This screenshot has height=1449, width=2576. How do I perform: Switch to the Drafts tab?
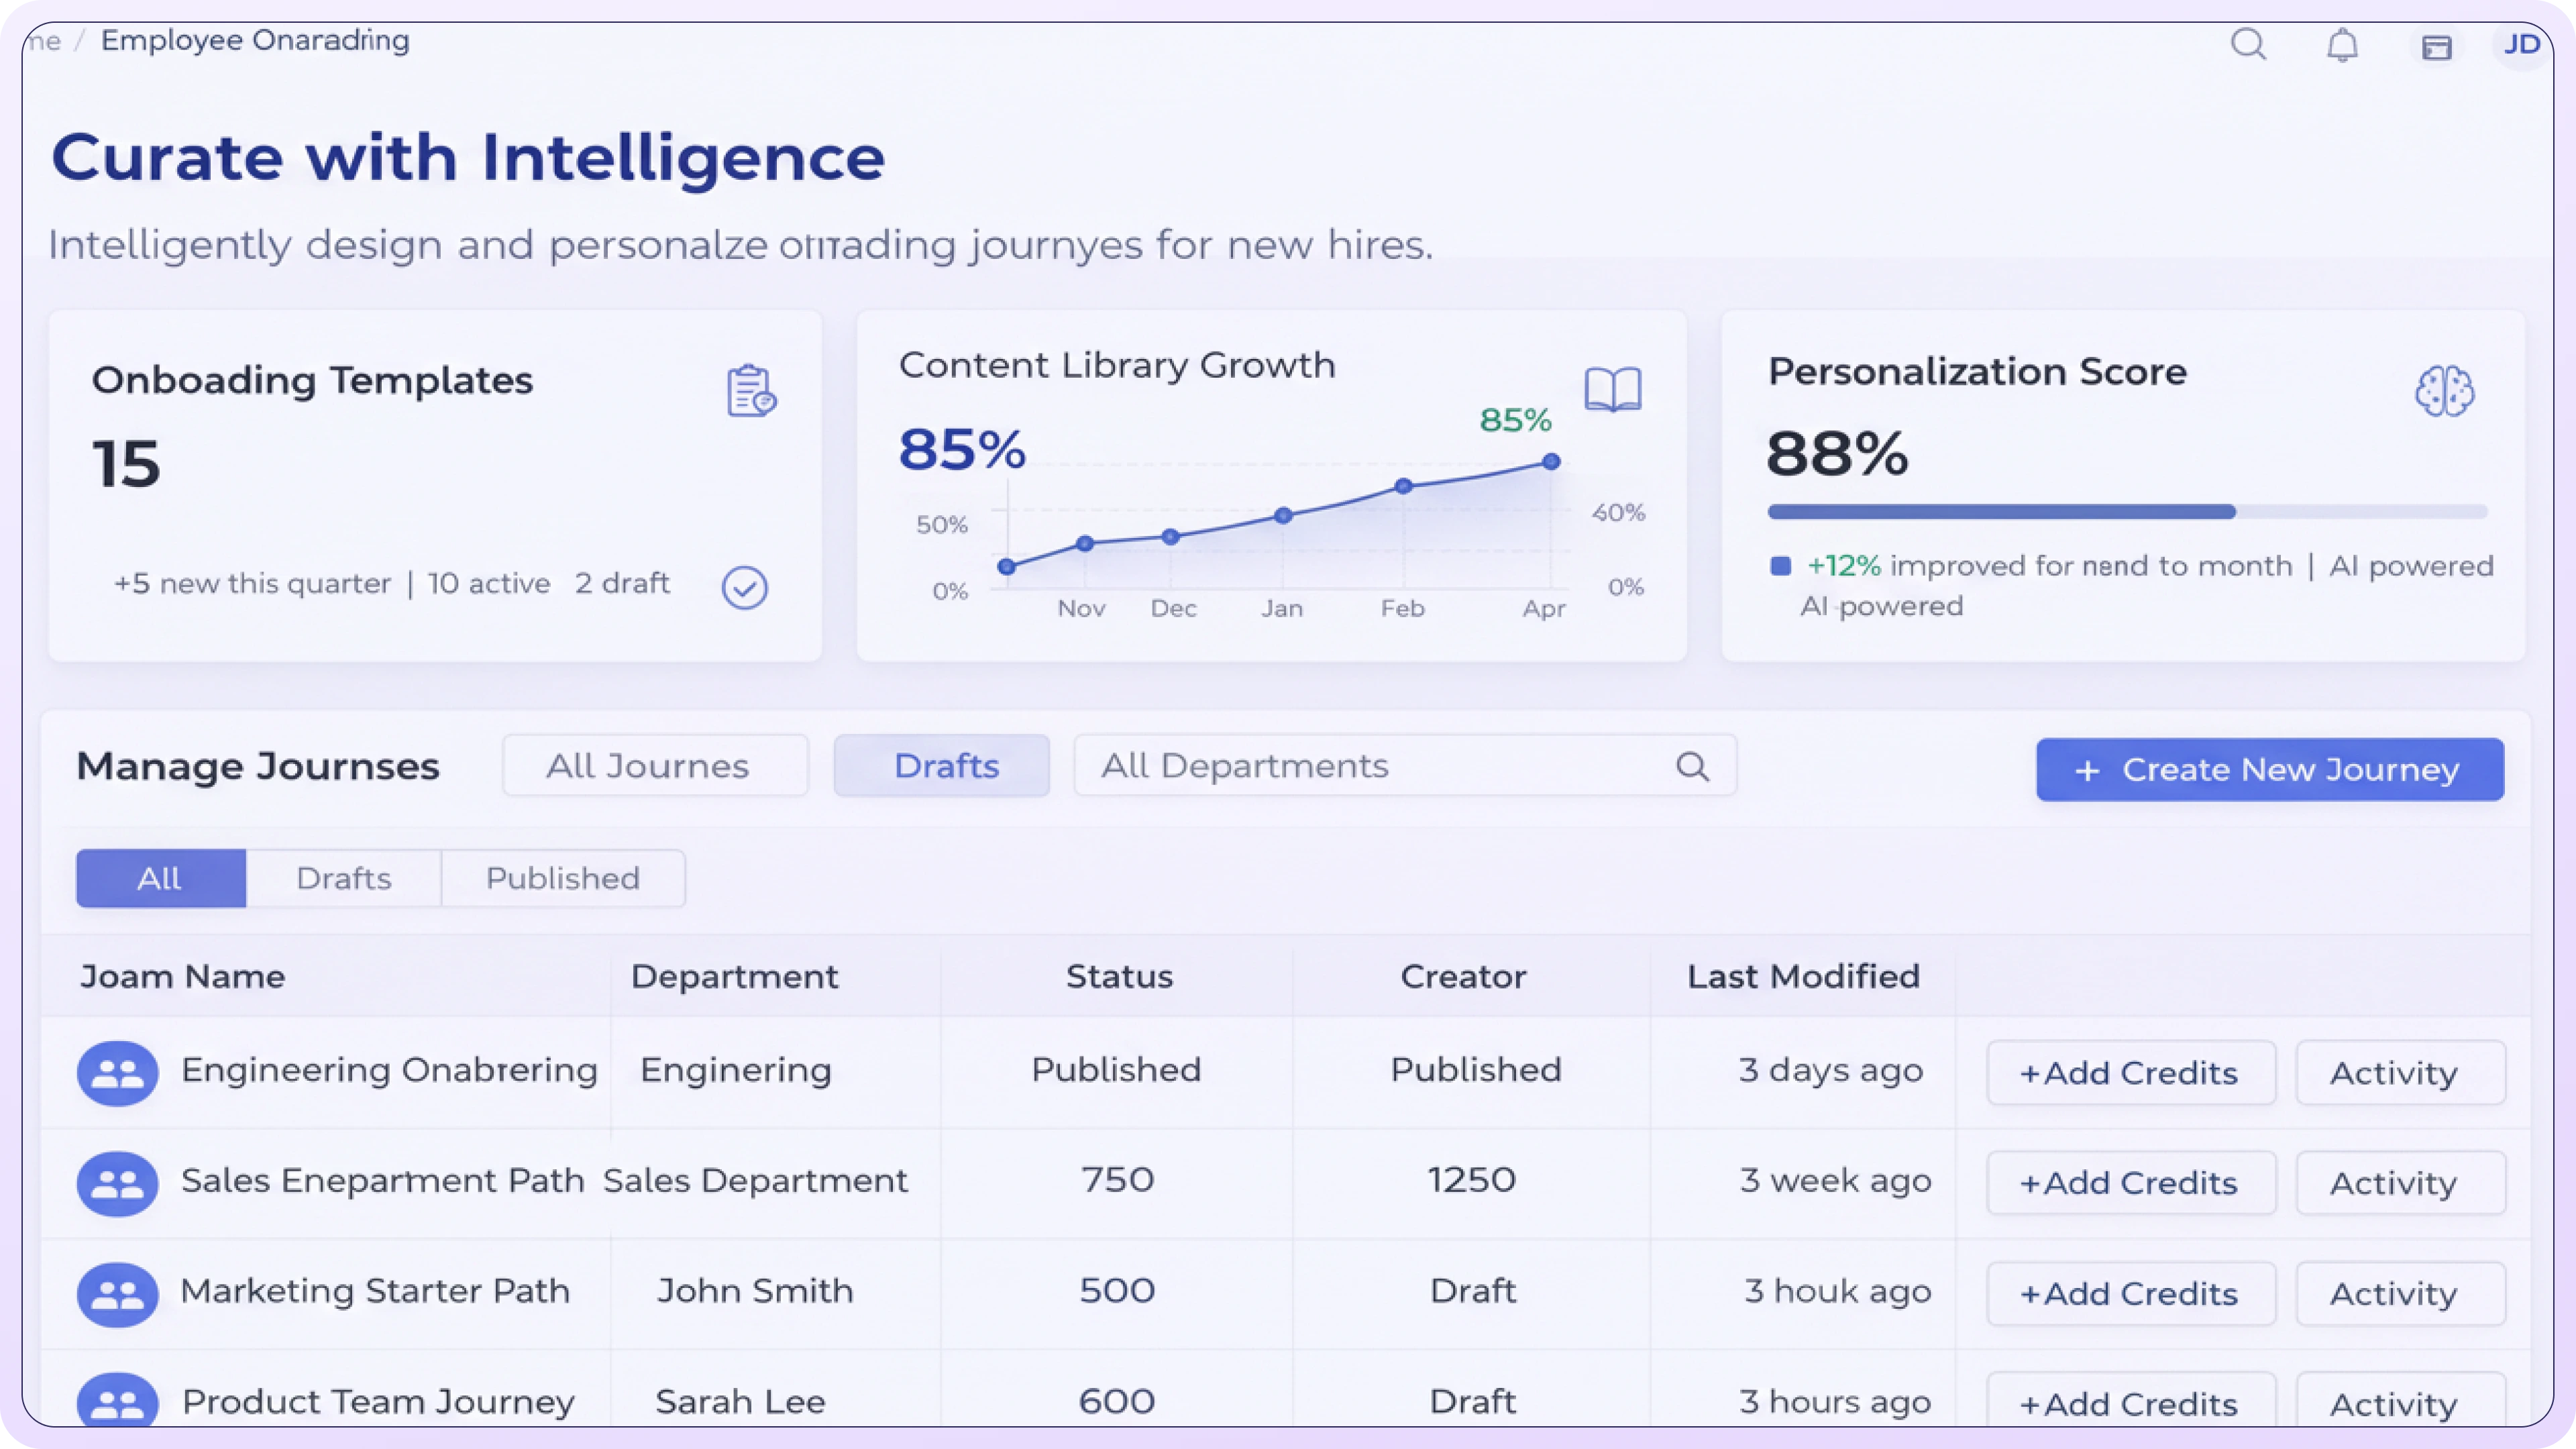click(343, 878)
